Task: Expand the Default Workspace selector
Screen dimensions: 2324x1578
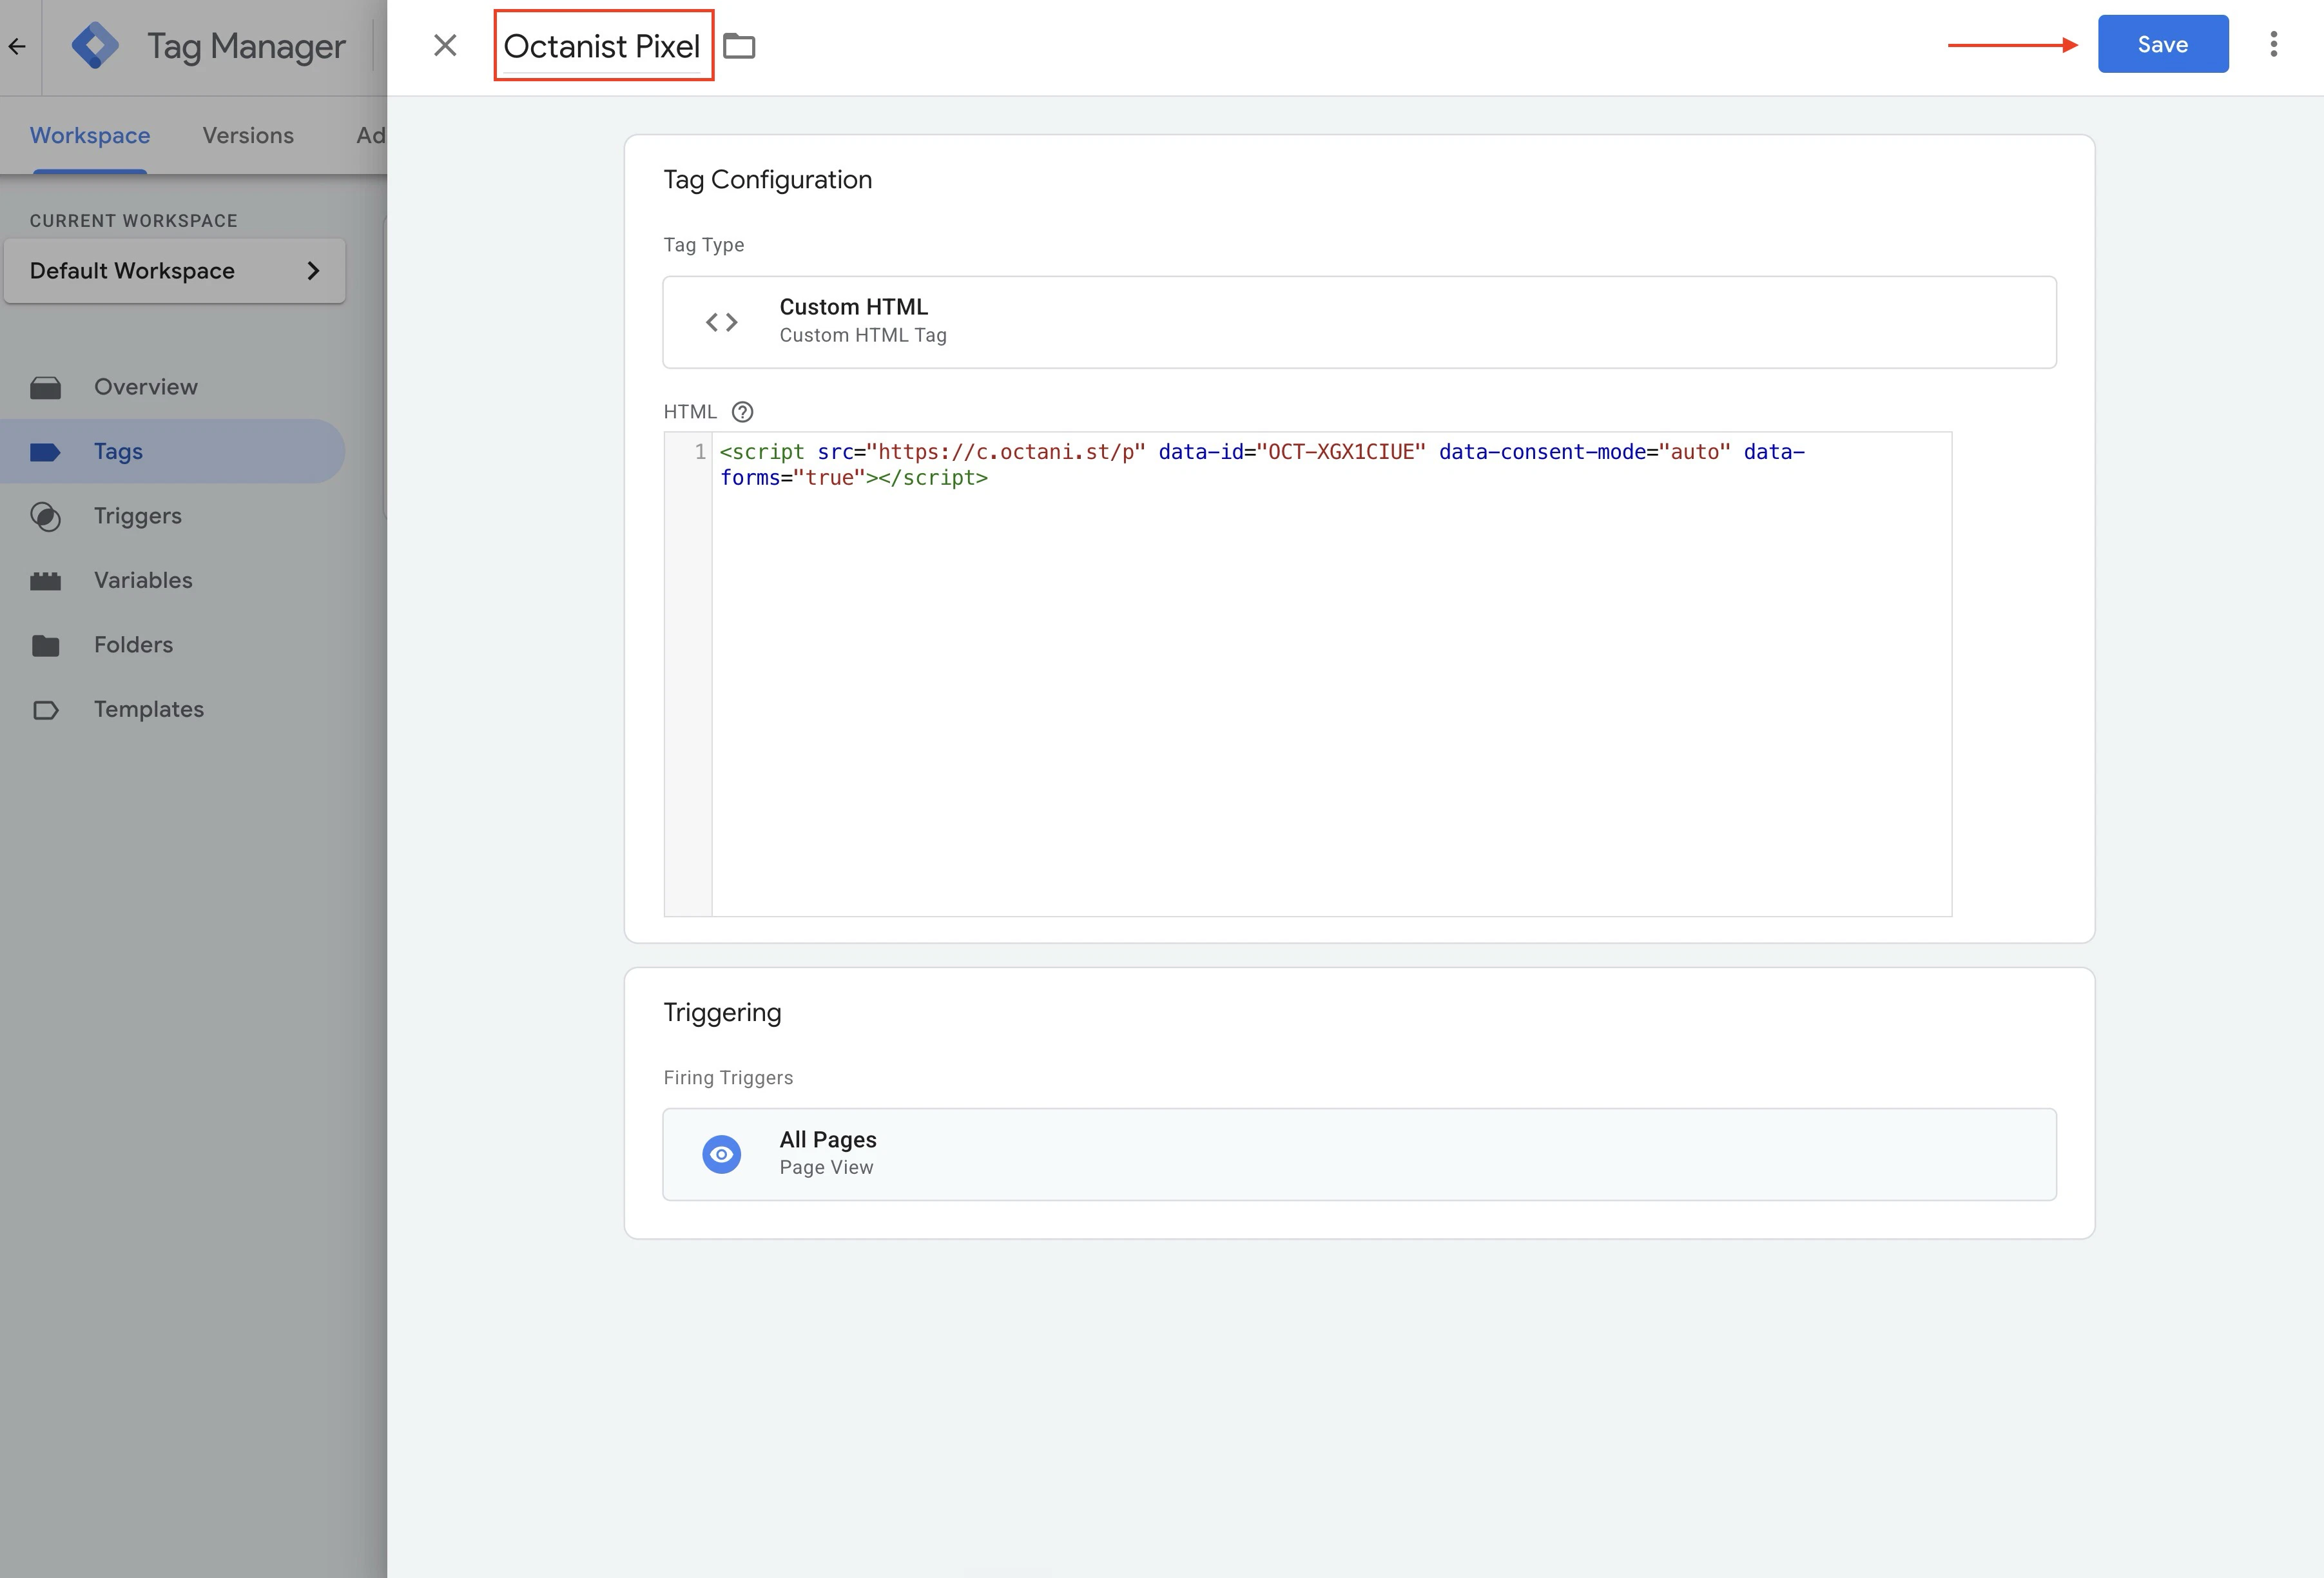Action: (x=175, y=270)
